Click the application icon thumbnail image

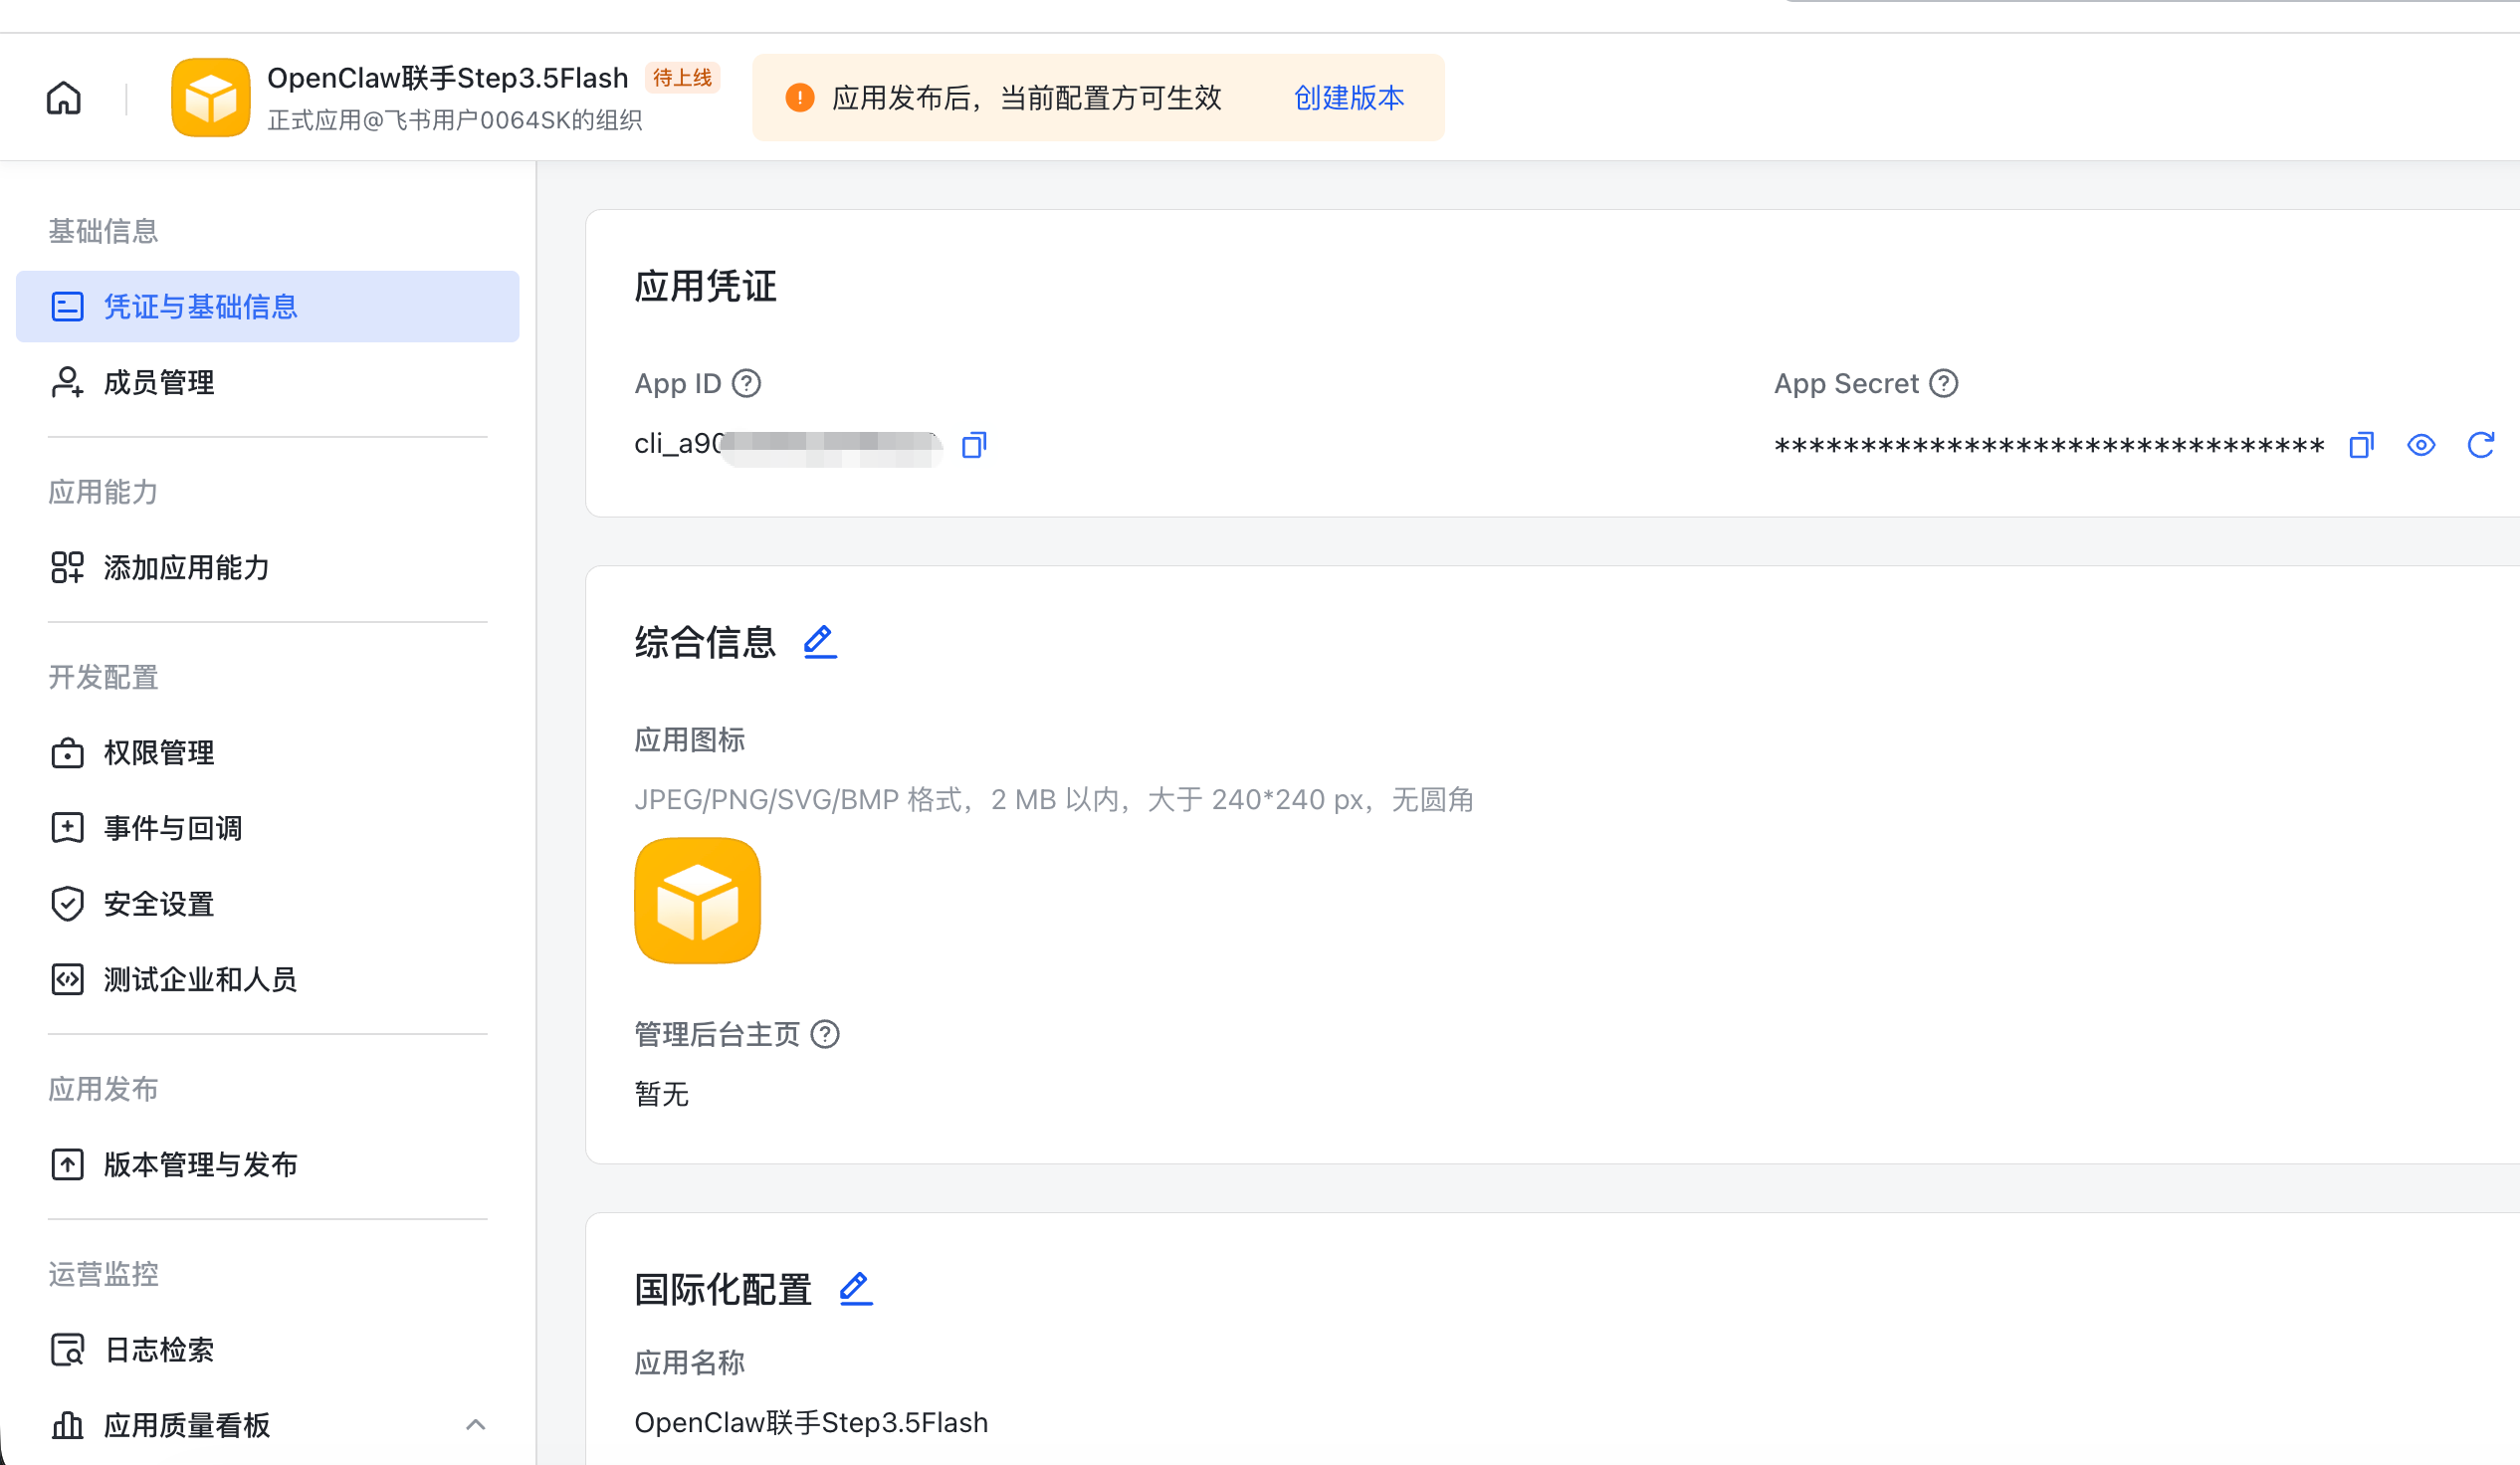point(697,901)
